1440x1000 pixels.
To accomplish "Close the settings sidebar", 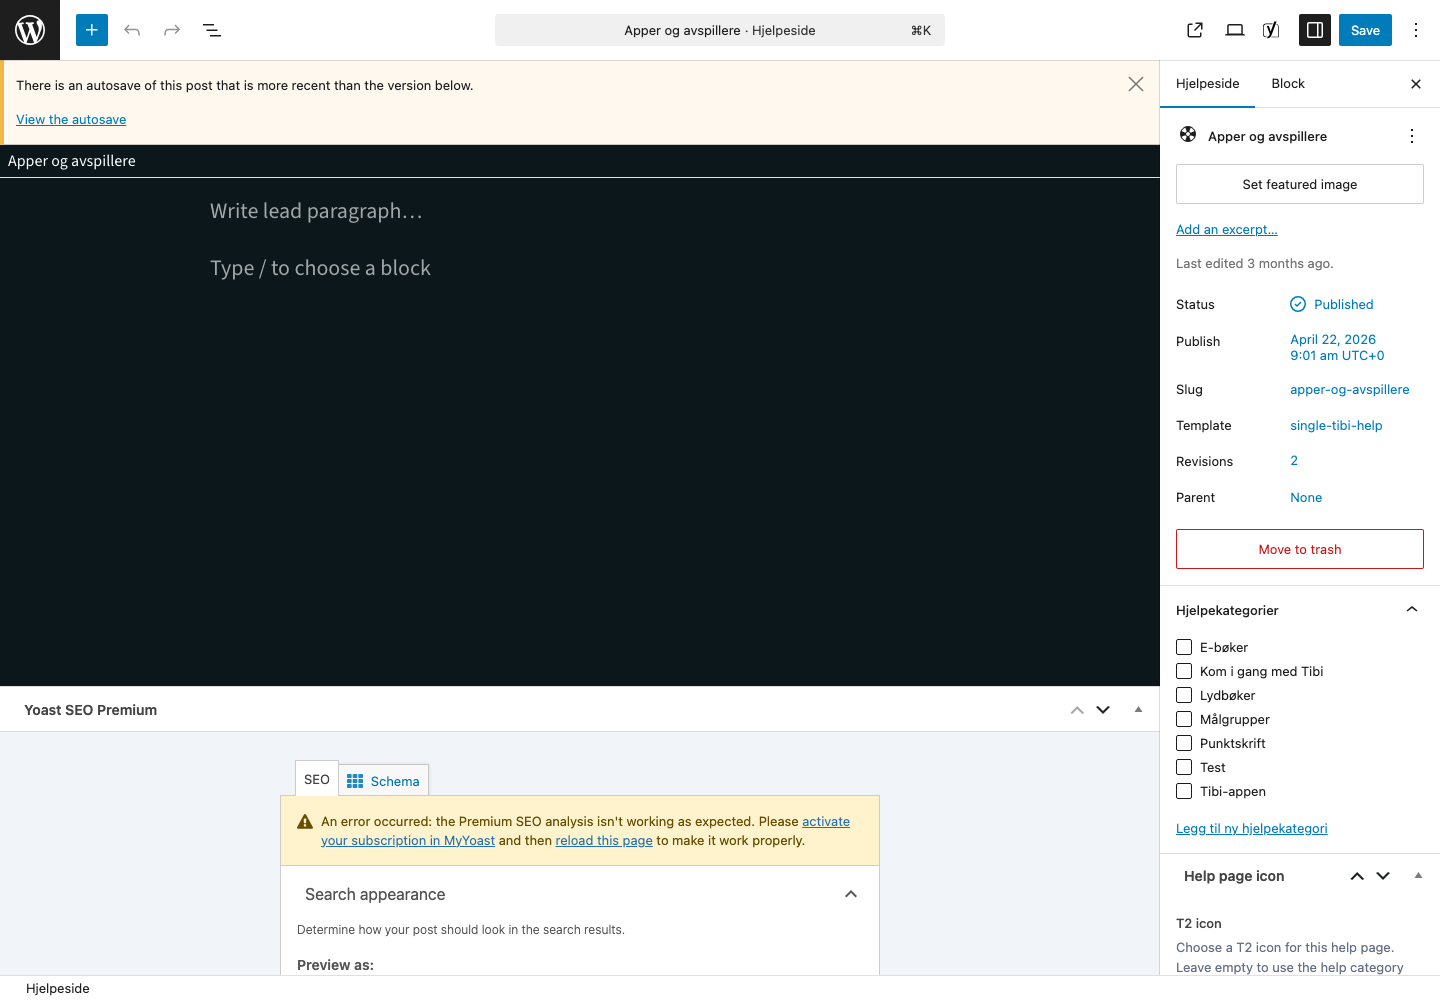I will click(1416, 84).
